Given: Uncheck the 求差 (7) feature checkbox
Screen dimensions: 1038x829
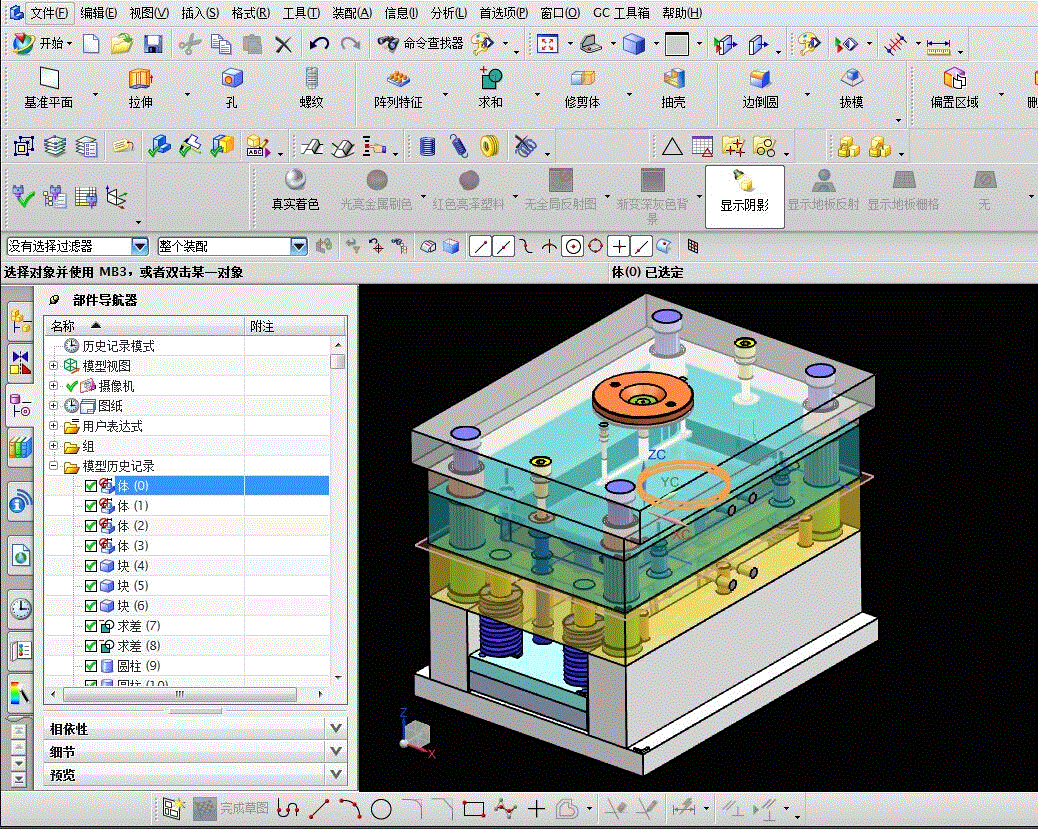Looking at the screenshot, I should pyautogui.click(x=91, y=626).
